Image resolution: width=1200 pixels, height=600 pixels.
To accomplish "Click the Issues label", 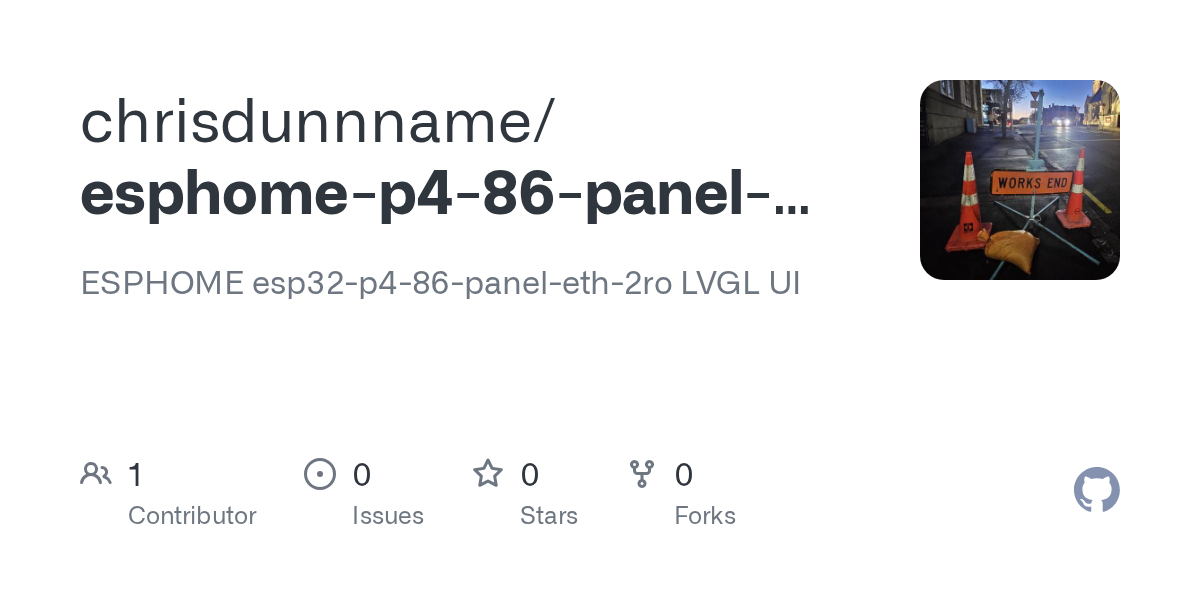I will click(388, 516).
